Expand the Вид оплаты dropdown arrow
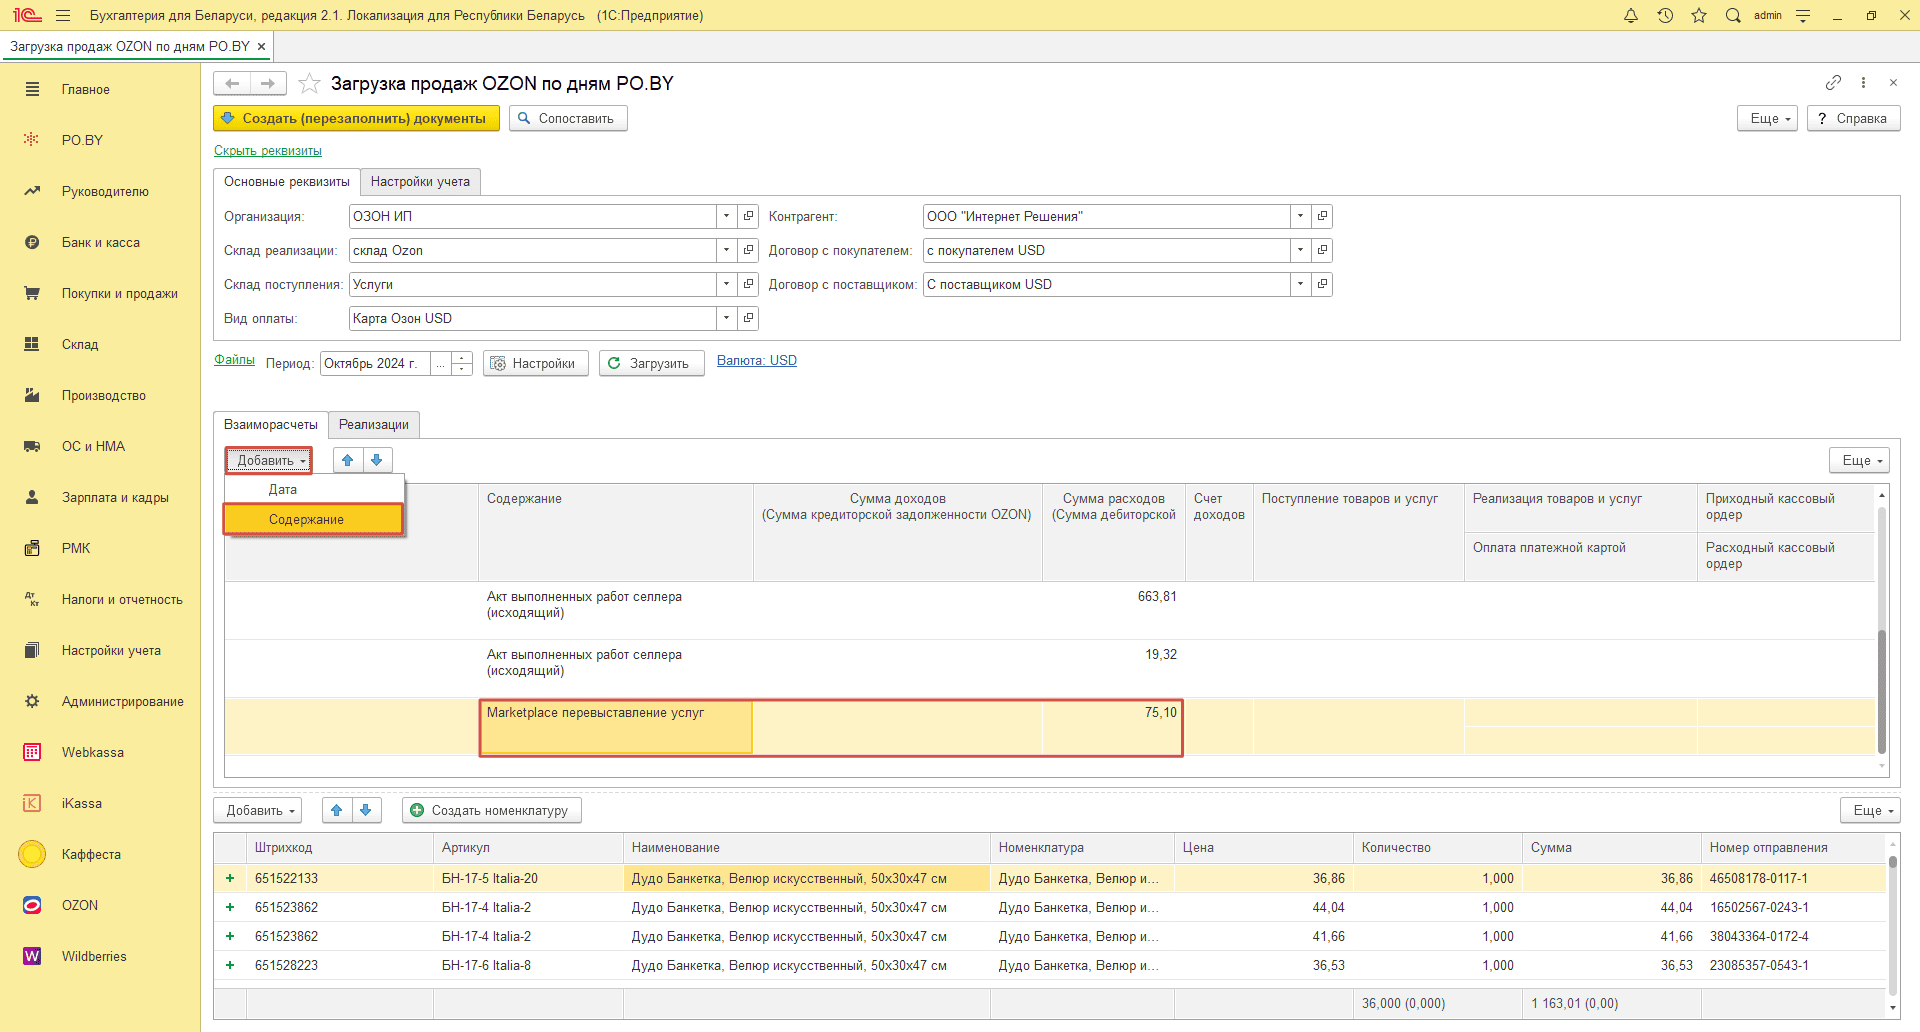 (x=727, y=318)
